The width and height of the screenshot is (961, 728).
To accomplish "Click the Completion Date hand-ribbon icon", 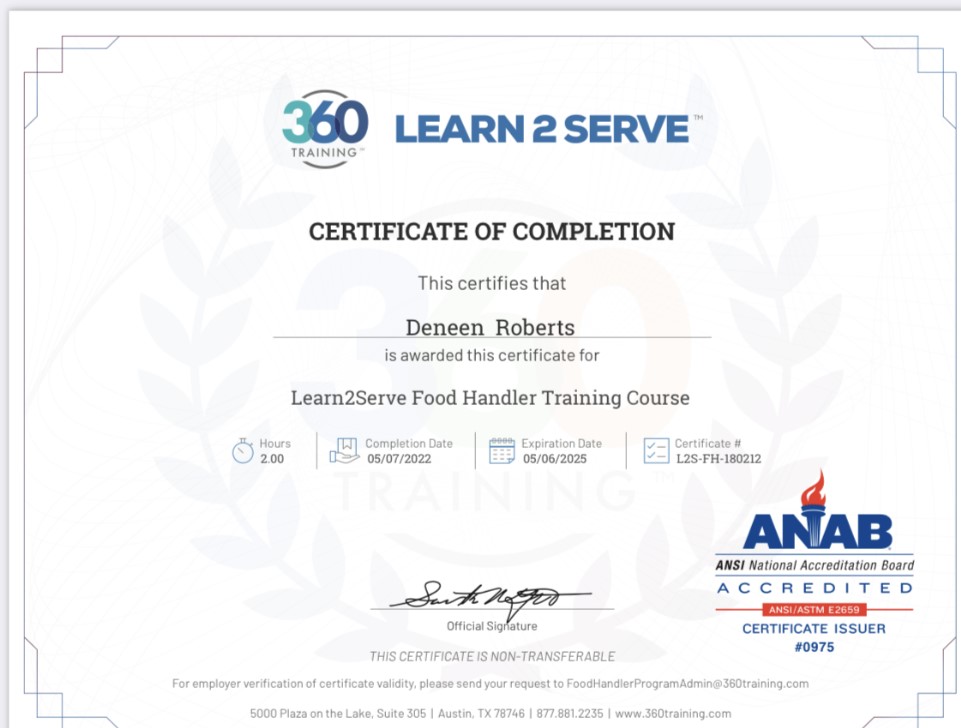I will click(344, 451).
